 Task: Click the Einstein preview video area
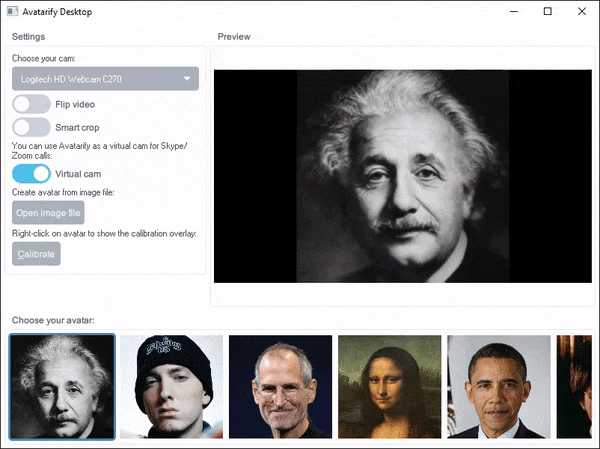403,176
